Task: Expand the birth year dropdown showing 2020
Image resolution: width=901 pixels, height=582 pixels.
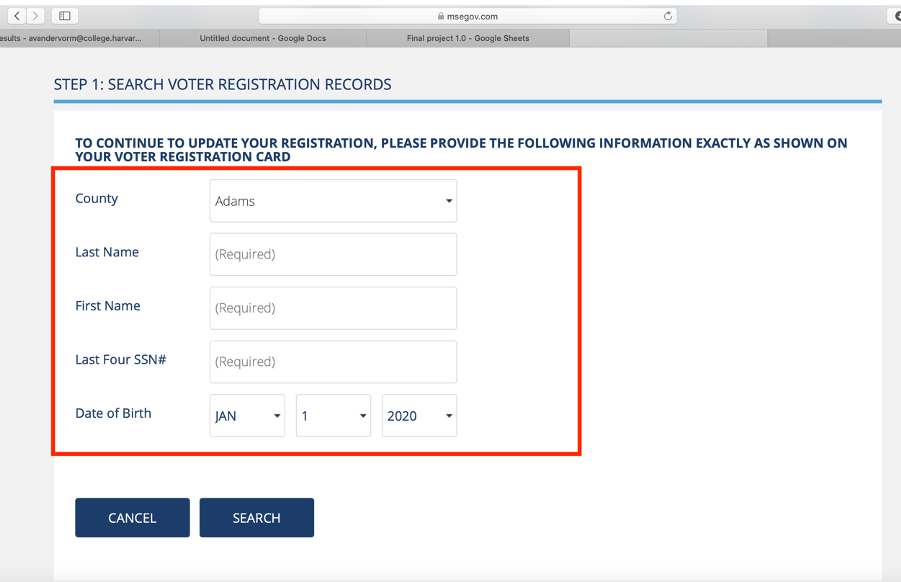Action: (419, 416)
